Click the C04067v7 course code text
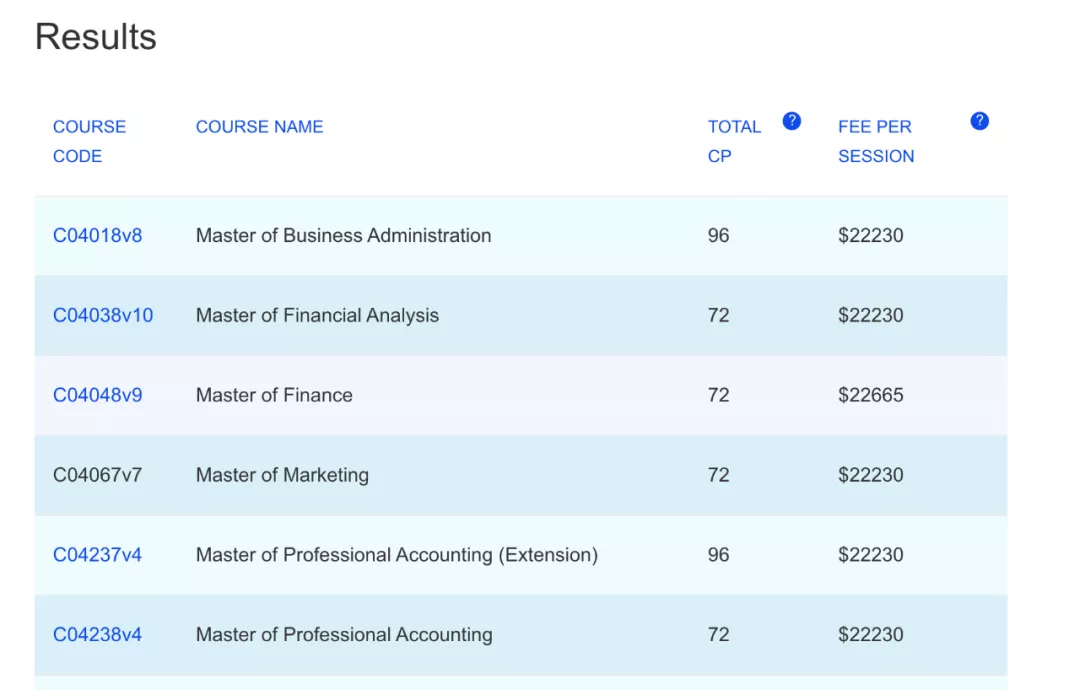 [x=97, y=475]
